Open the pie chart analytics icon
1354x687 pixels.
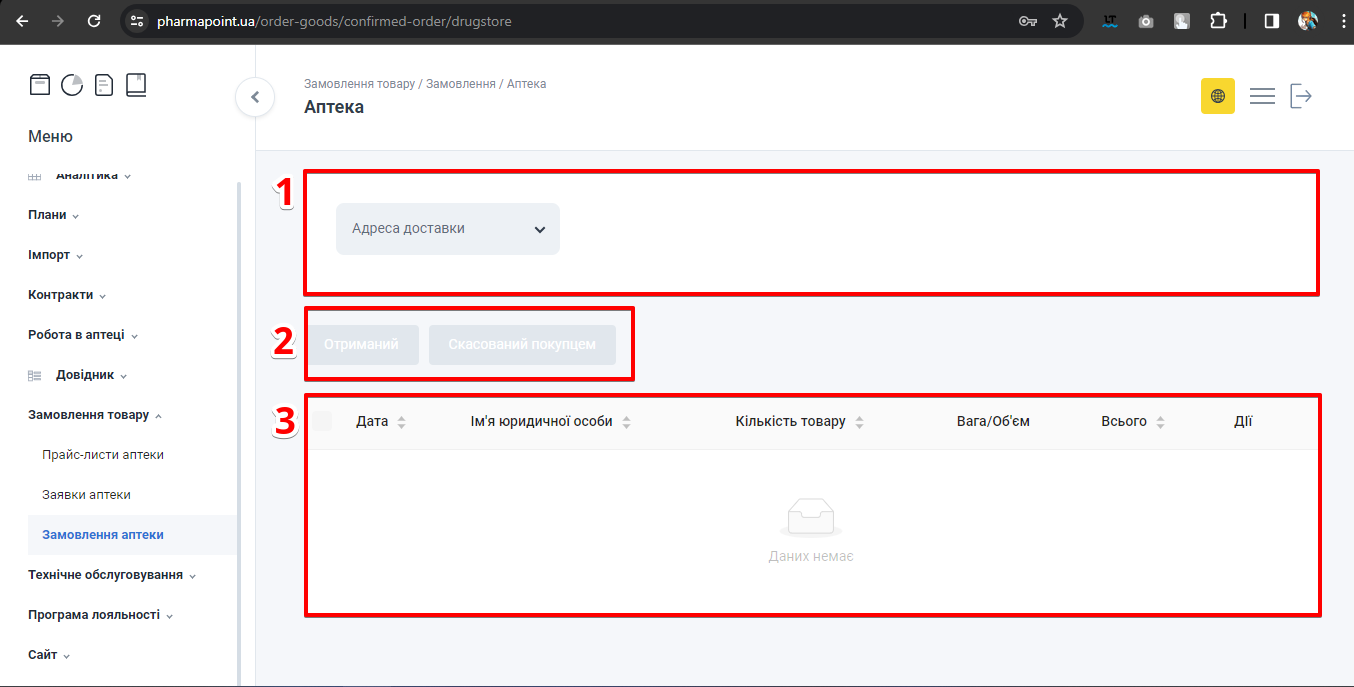72,85
